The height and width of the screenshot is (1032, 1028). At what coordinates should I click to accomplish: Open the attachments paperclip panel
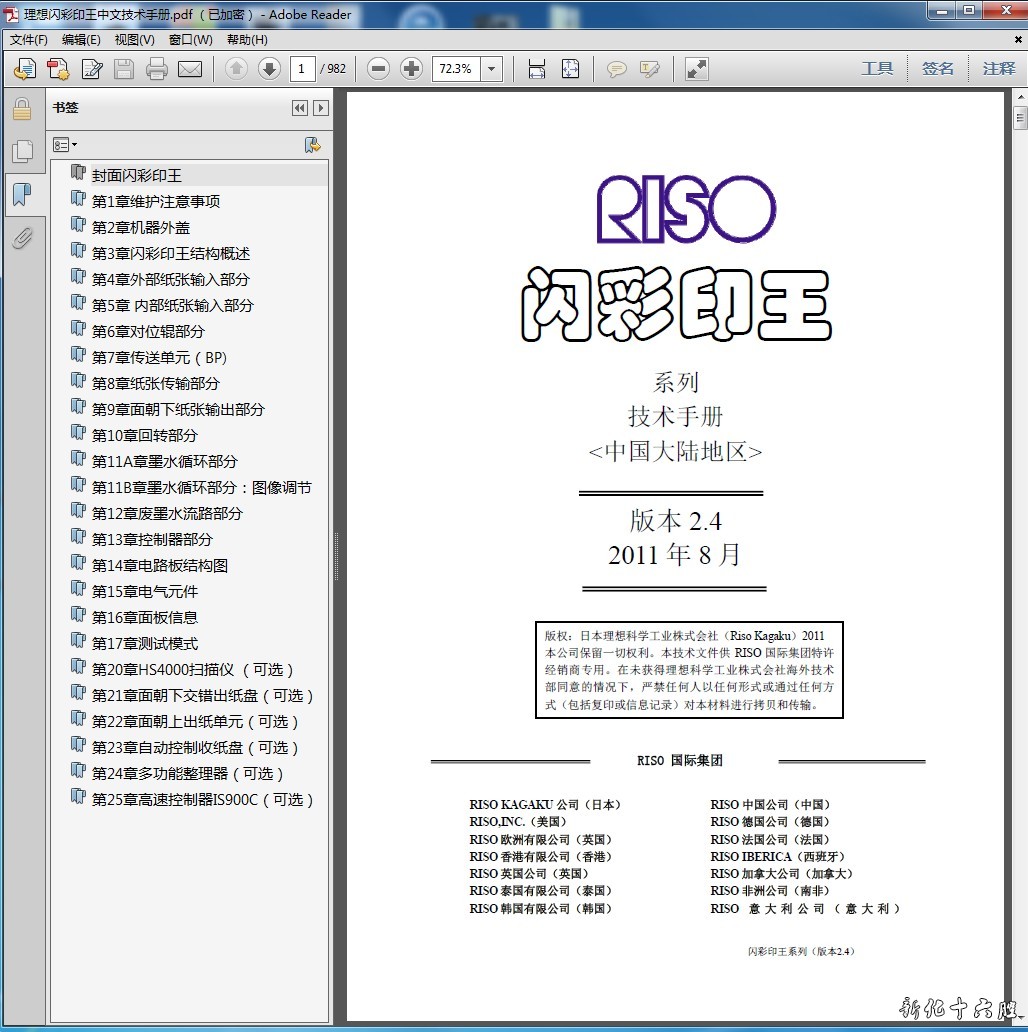(22, 237)
